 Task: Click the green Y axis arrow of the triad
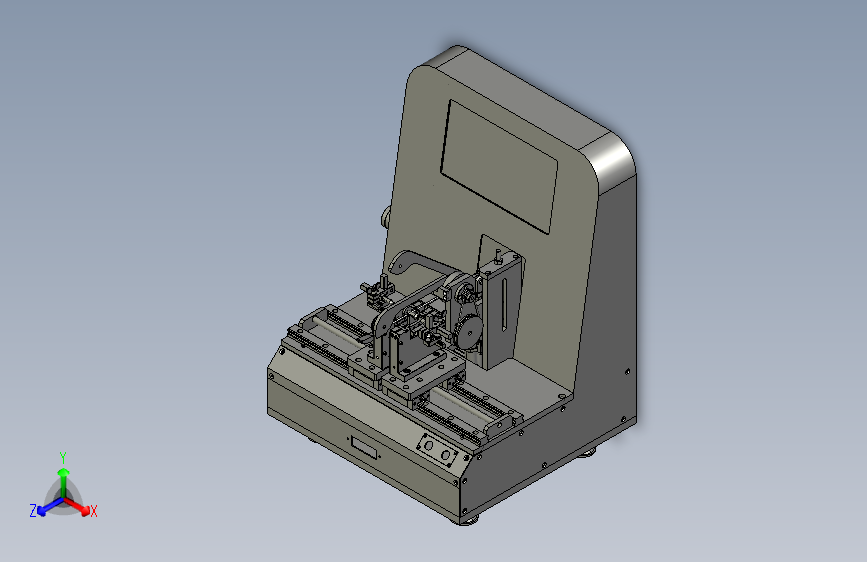coord(64,482)
